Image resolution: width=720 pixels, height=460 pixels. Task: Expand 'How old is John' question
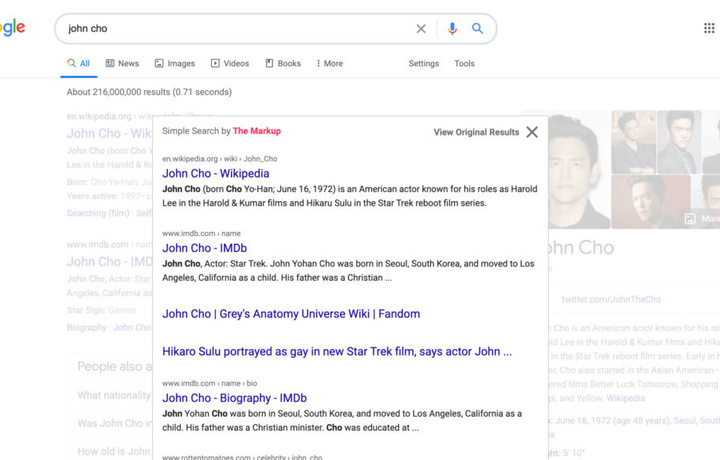[114, 451]
